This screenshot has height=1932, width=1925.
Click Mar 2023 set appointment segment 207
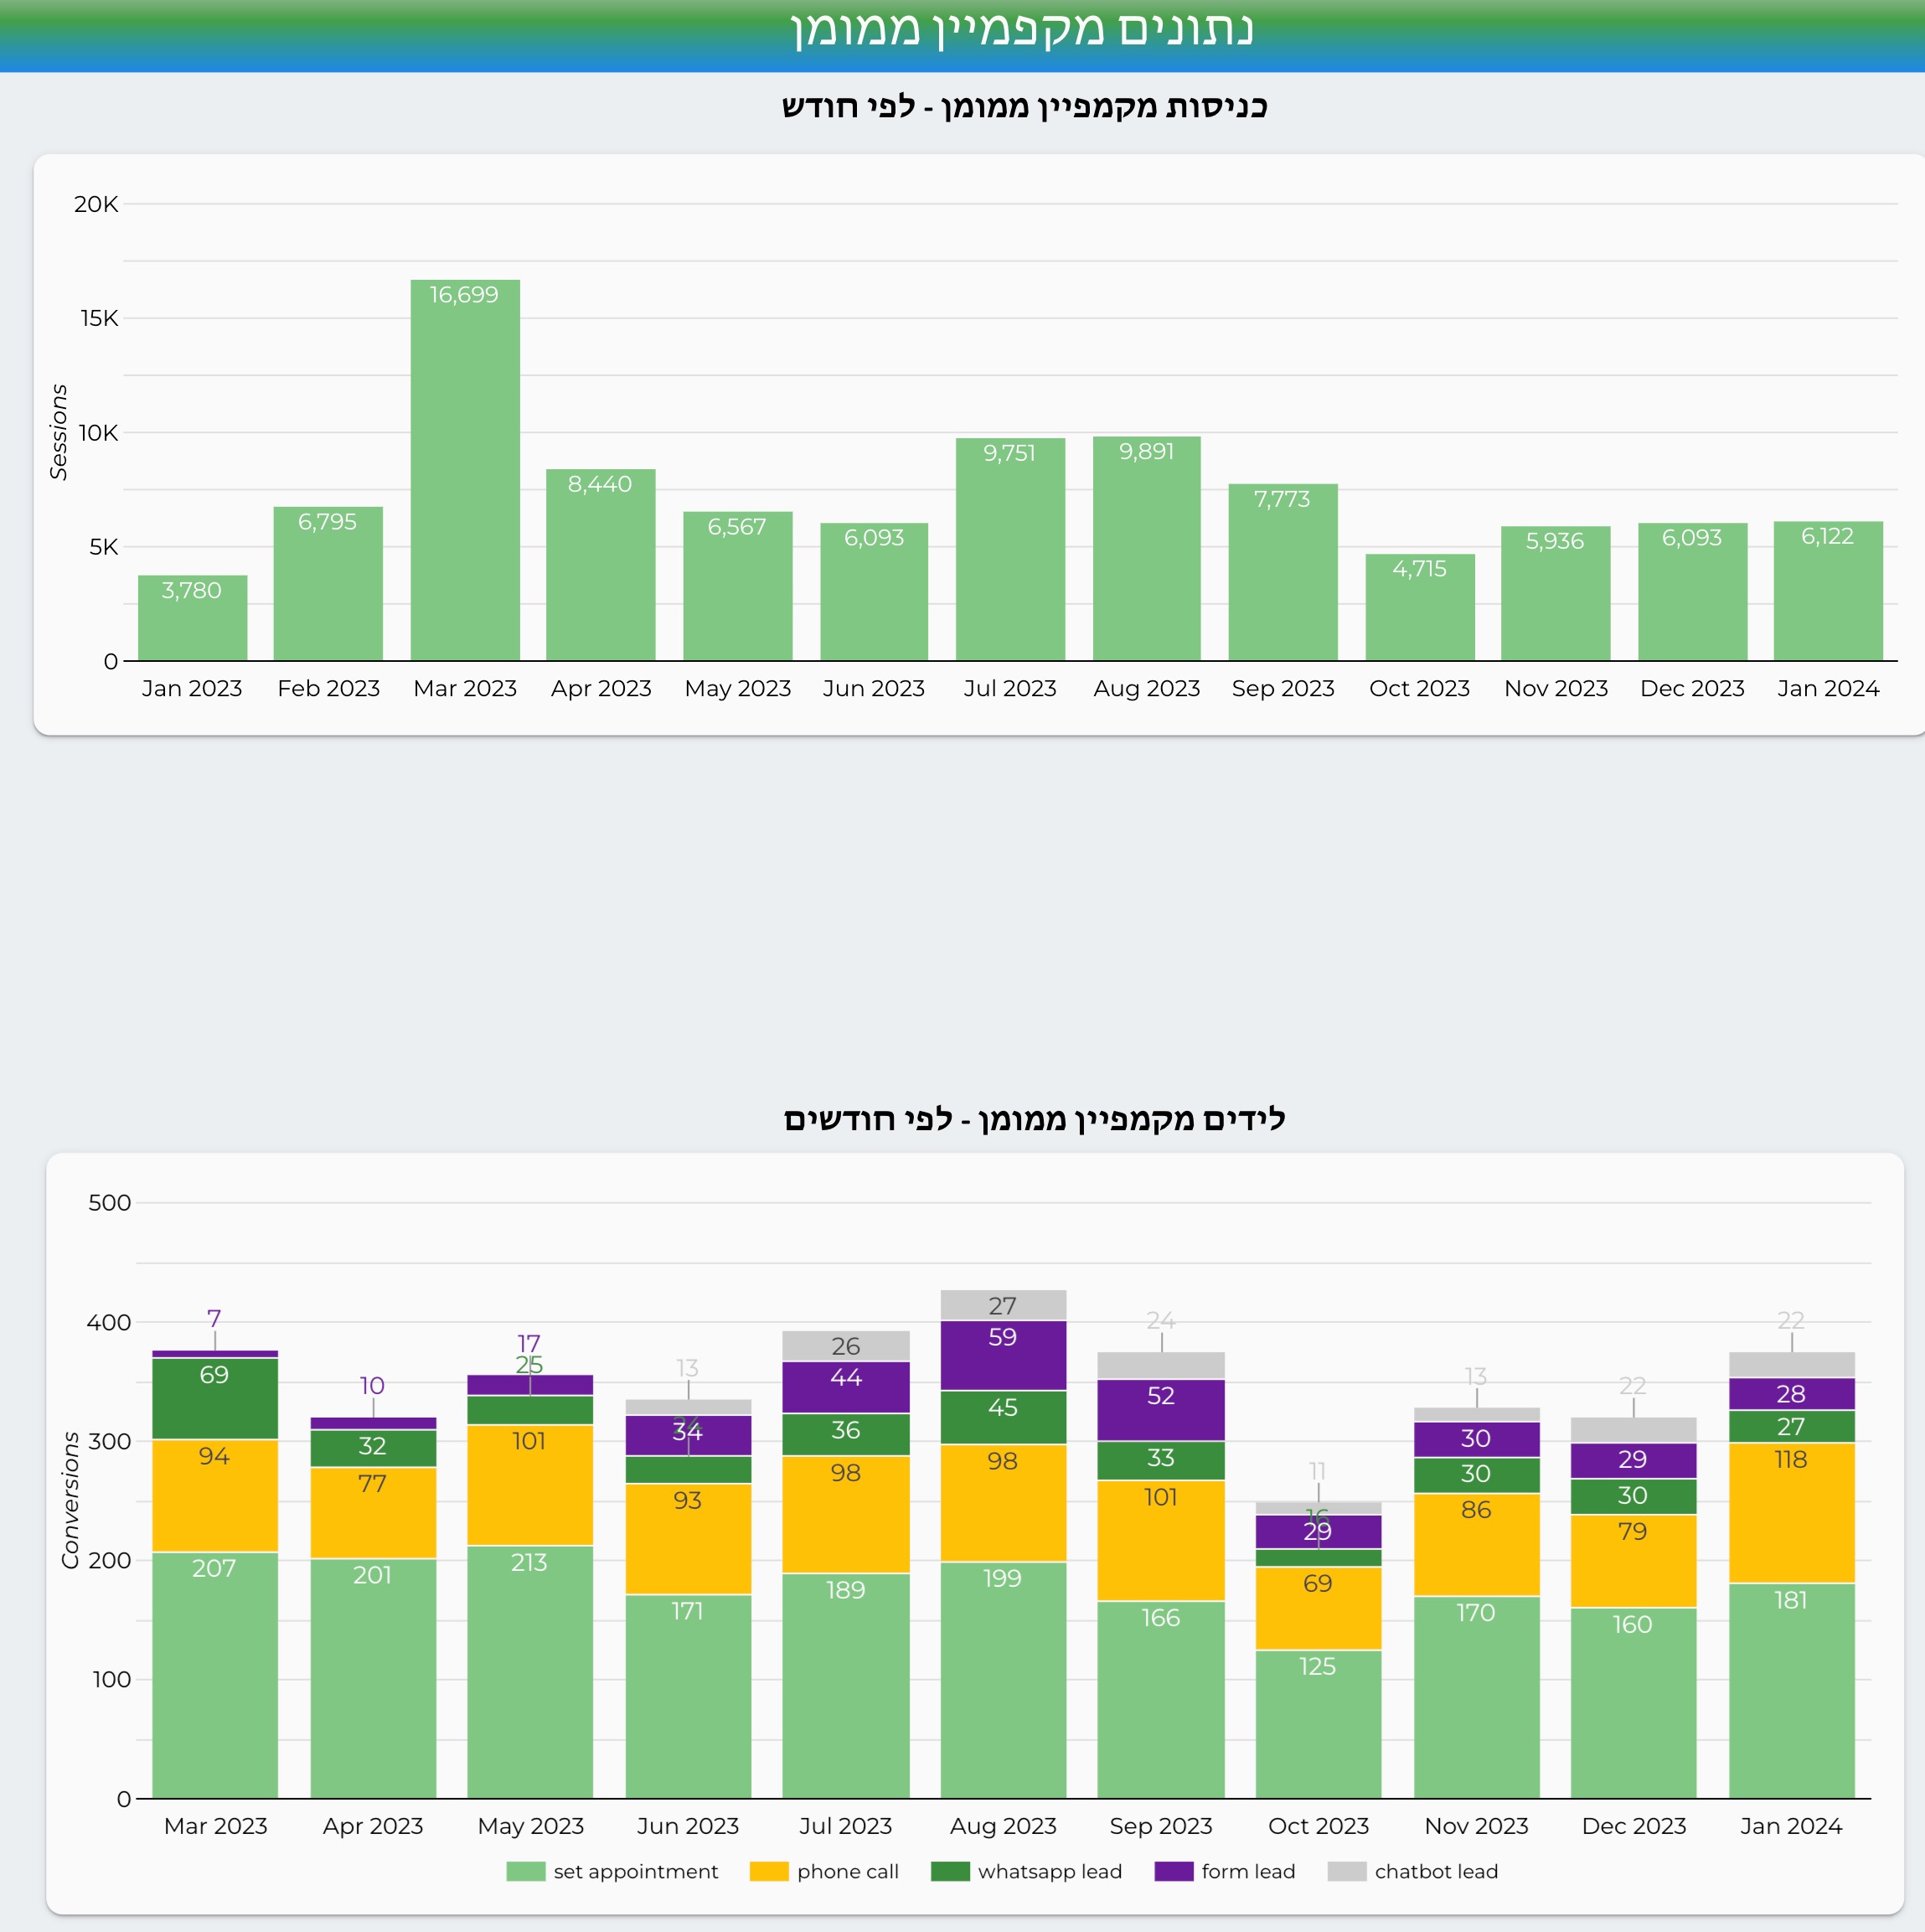215,1675
